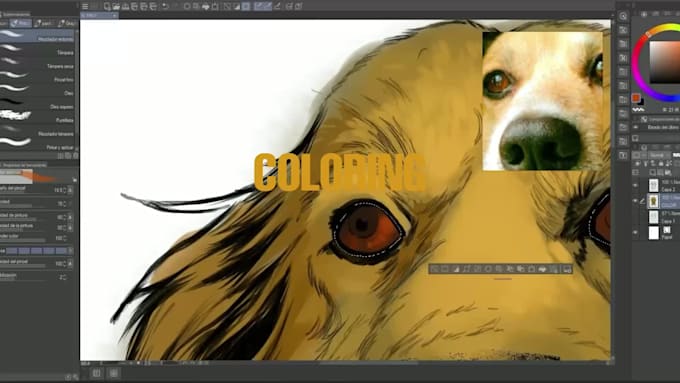Viewport: 680px width, 383px height.
Task: Deselect using the selection launcher's first icon
Action: click(434, 269)
